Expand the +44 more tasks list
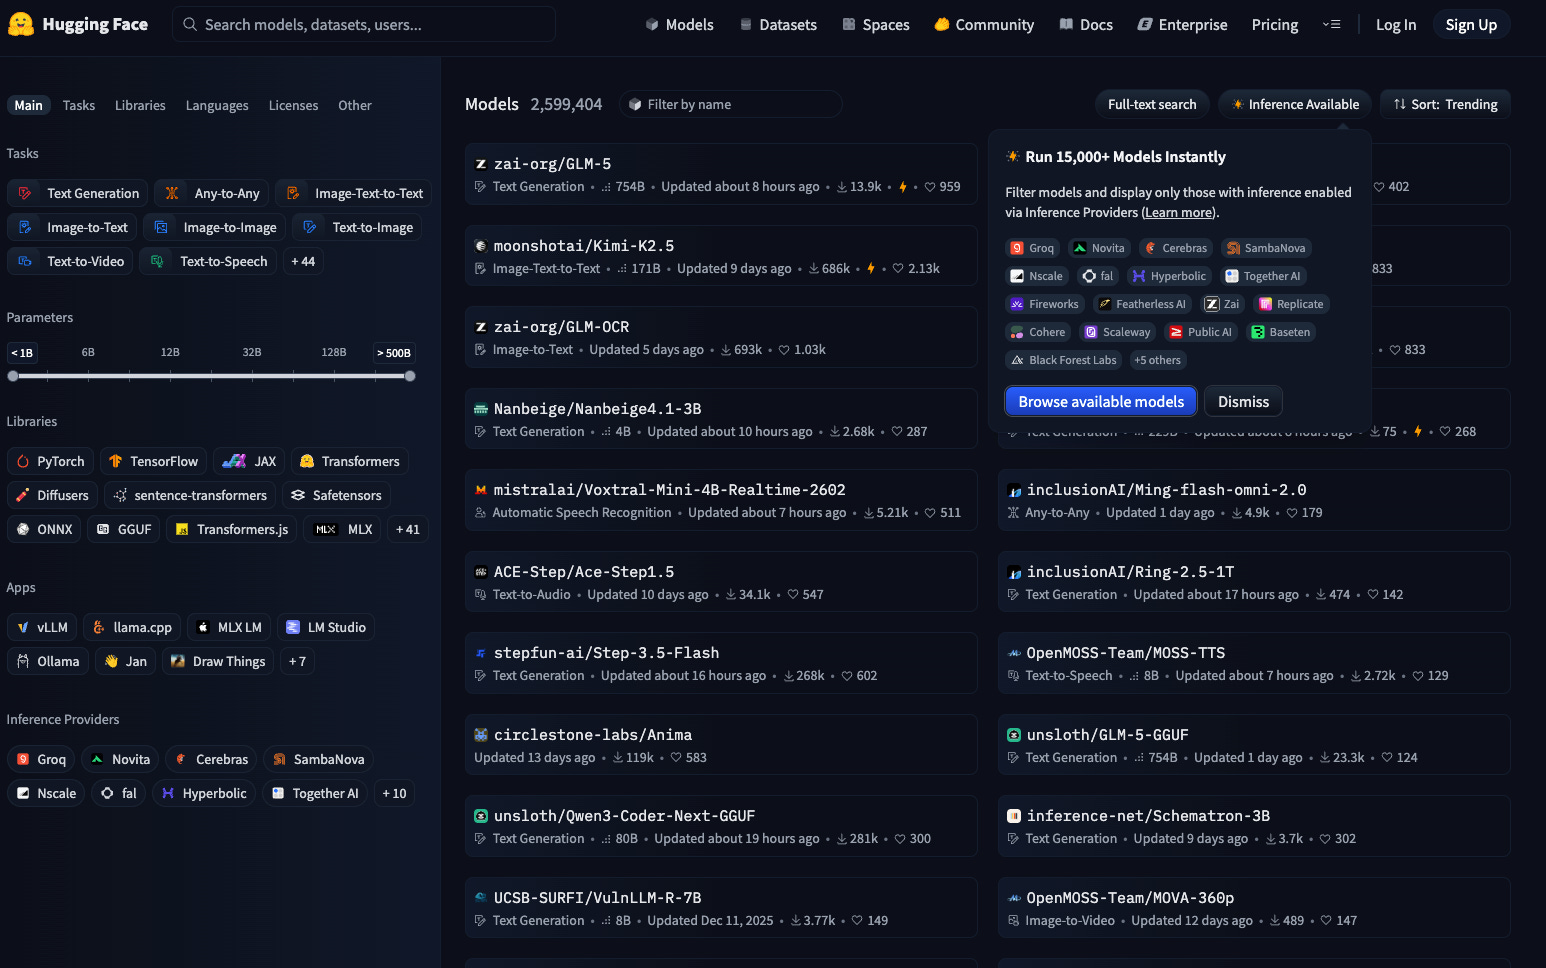The height and width of the screenshot is (968, 1546). 303,261
